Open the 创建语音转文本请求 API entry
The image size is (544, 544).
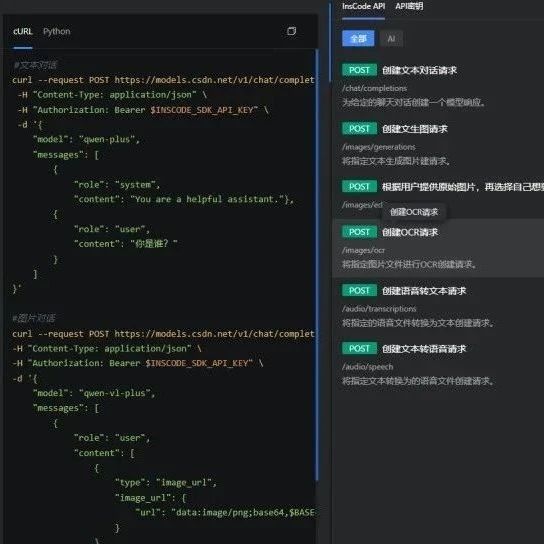tap(424, 291)
